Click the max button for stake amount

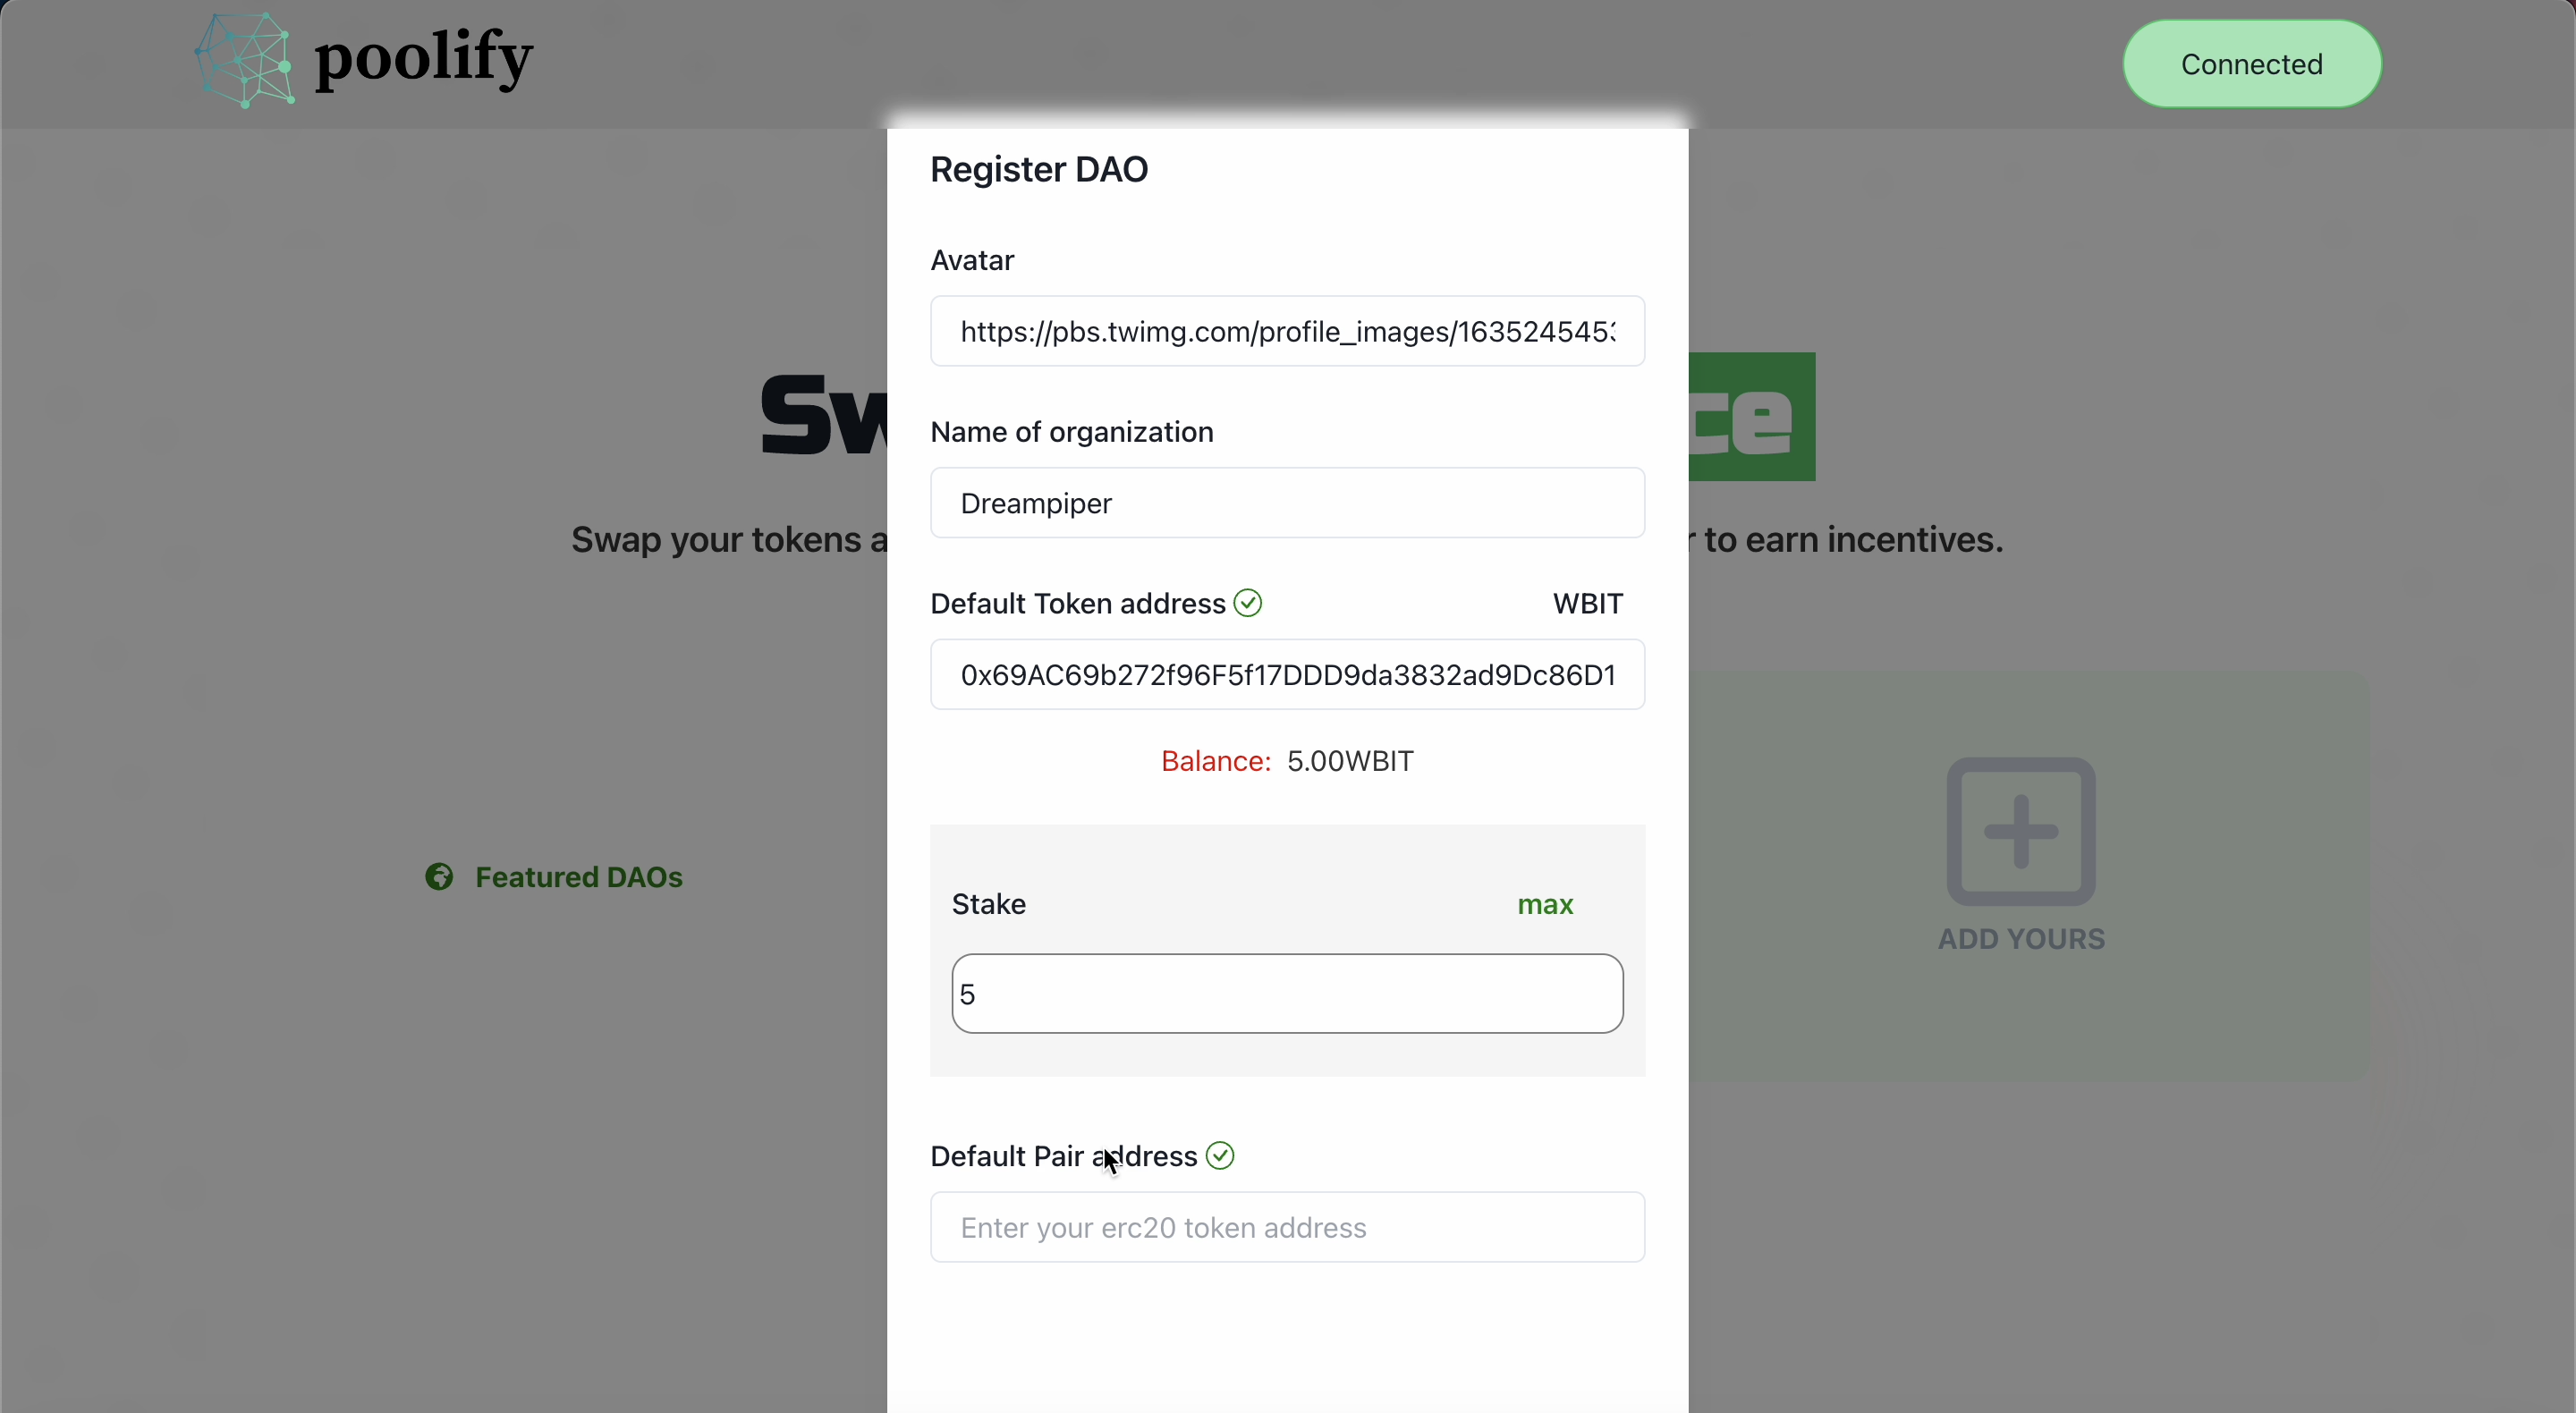1545,903
